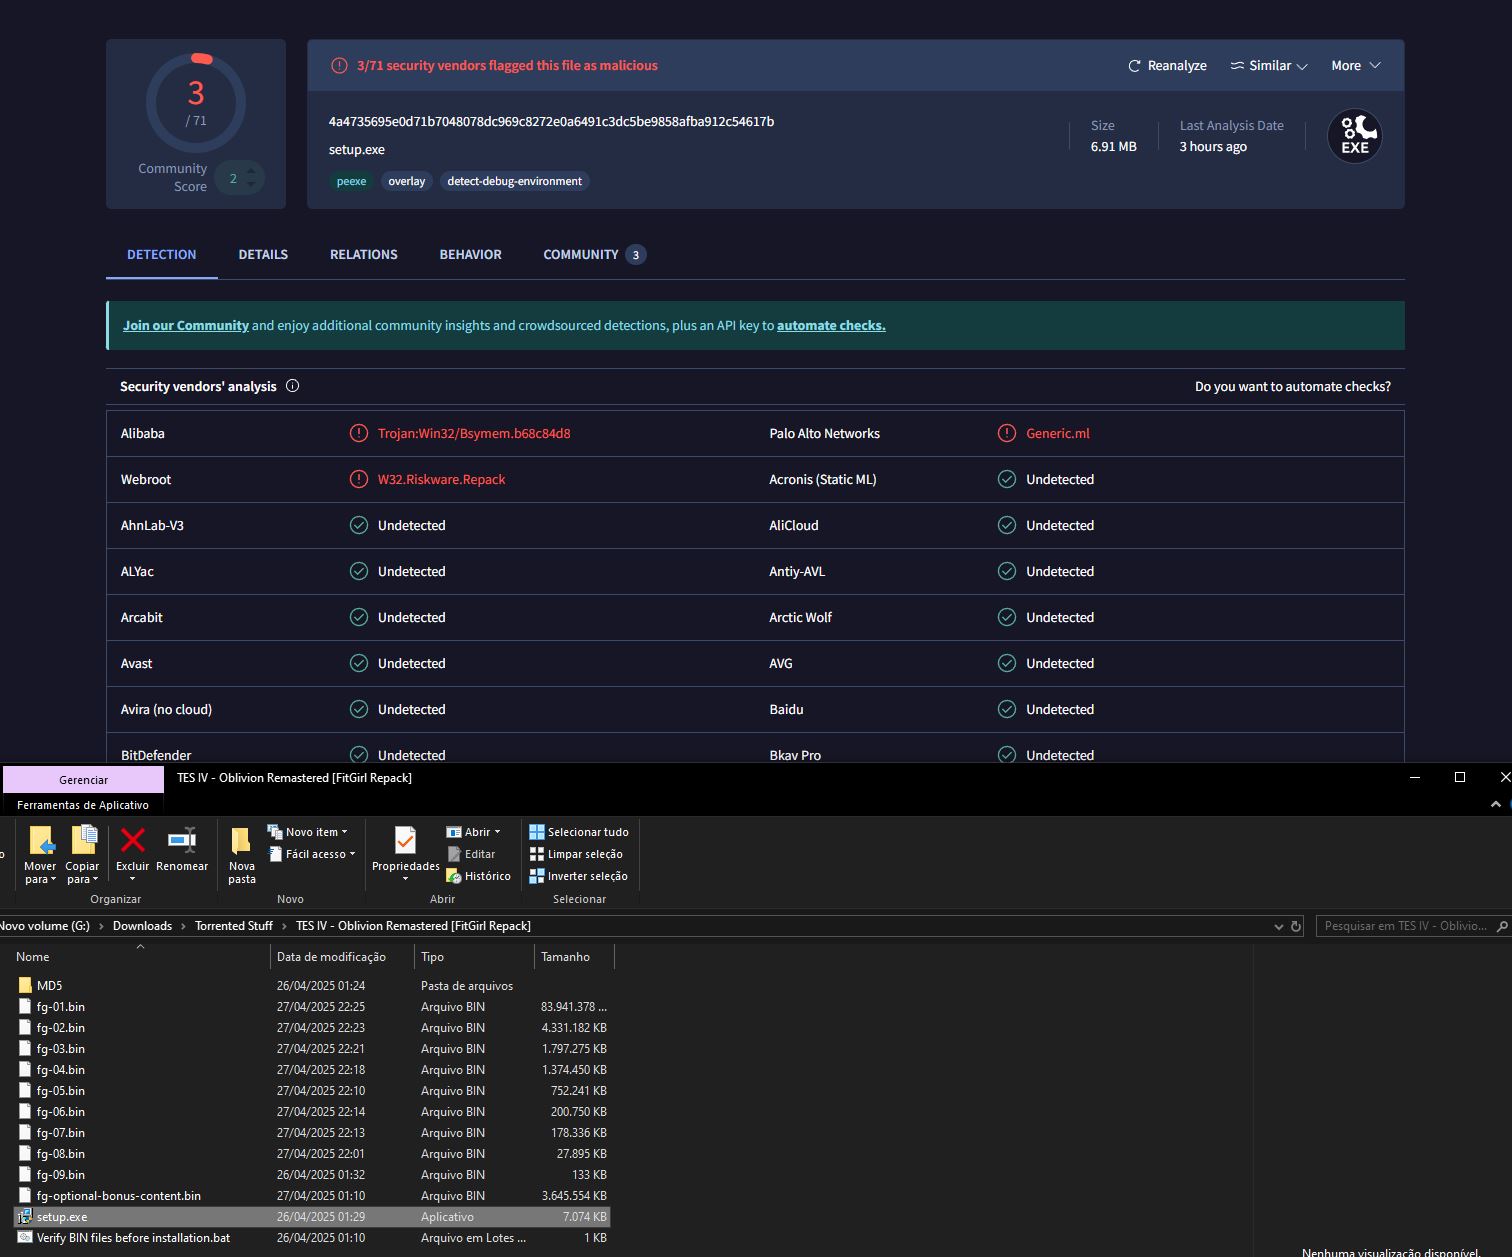1512x1257 pixels.
Task: Click the Reanalyze refresh icon
Action: click(x=1134, y=66)
